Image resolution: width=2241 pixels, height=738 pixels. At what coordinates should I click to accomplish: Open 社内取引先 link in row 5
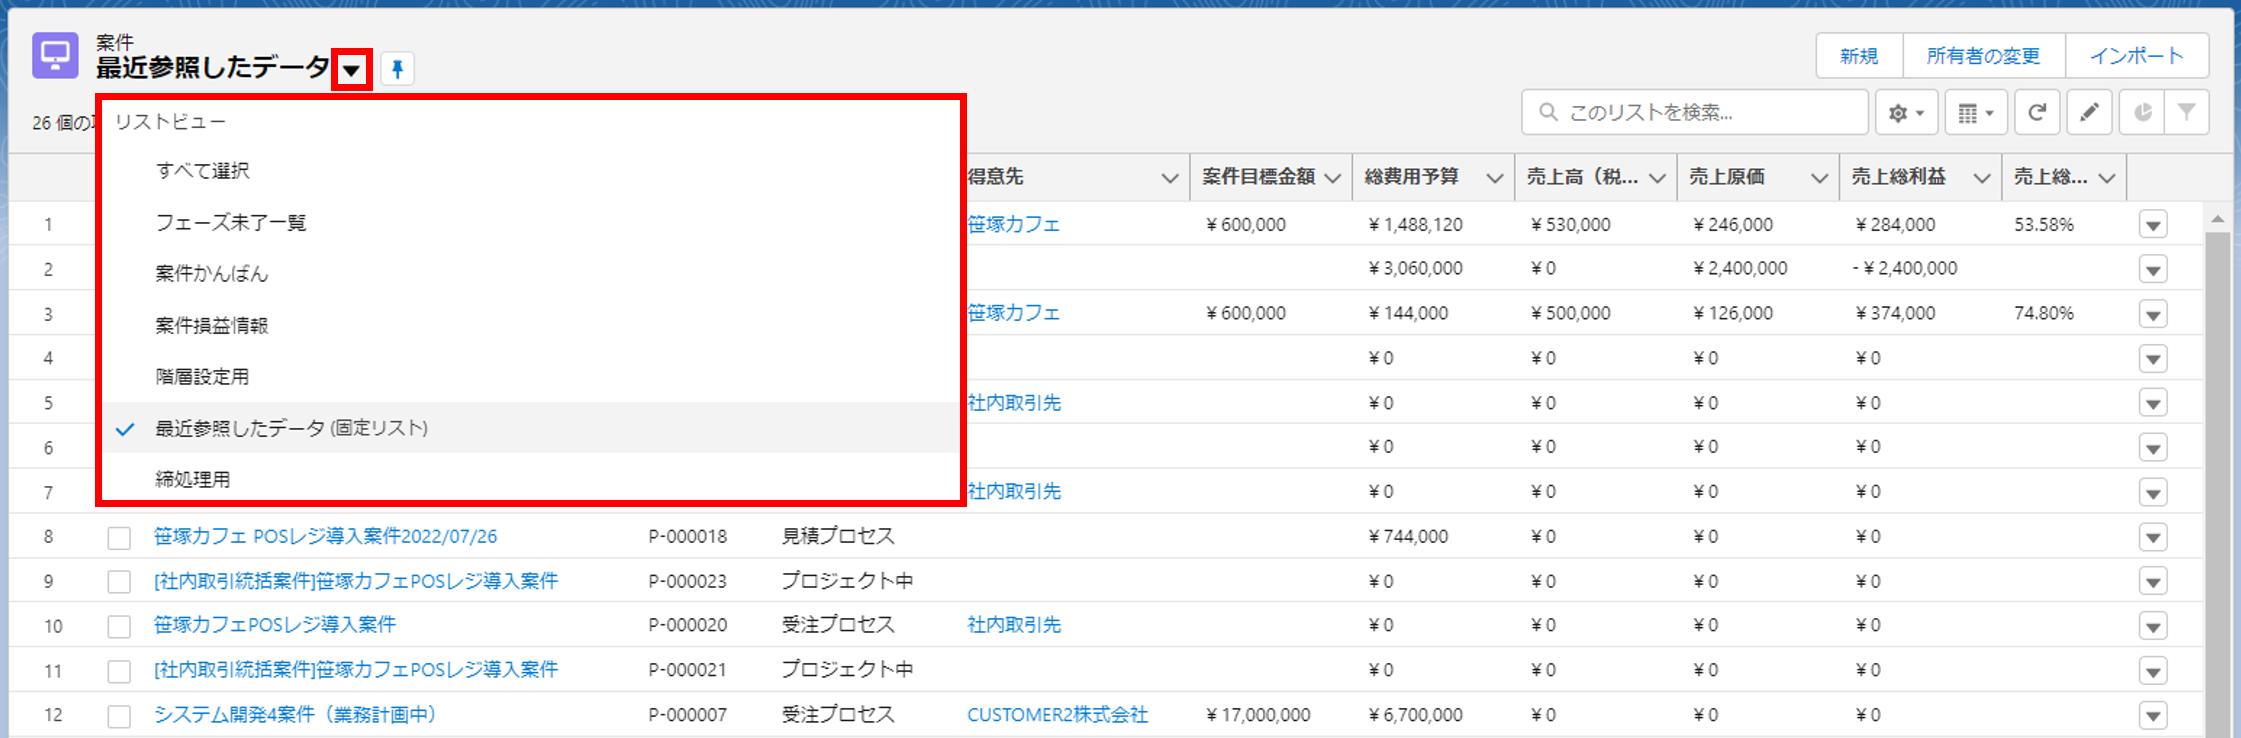[x=1014, y=403]
